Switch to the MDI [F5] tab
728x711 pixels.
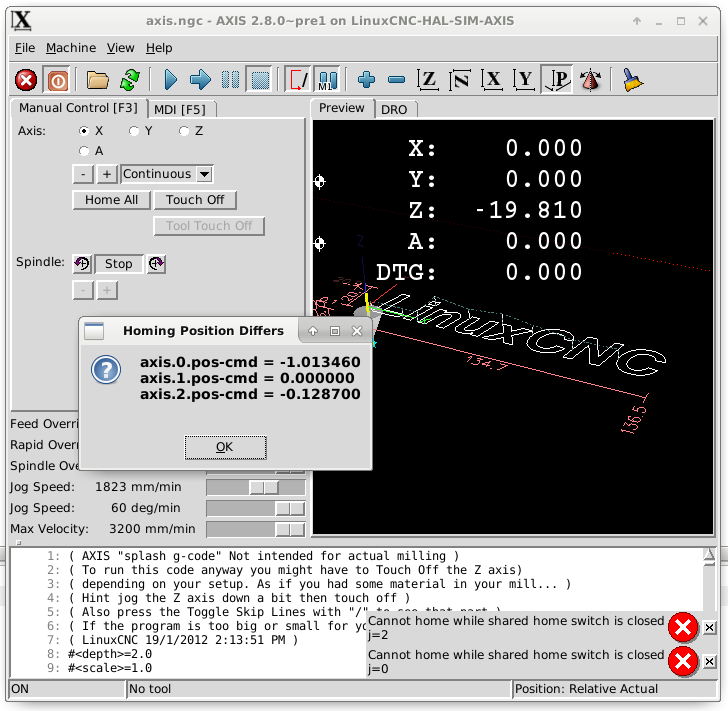click(x=180, y=110)
